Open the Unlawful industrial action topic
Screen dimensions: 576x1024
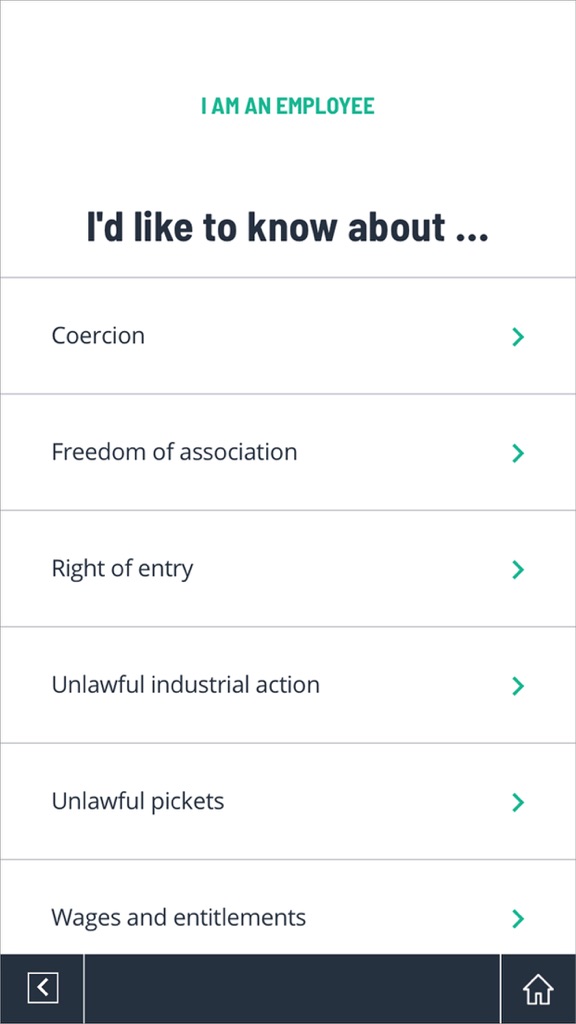point(288,684)
